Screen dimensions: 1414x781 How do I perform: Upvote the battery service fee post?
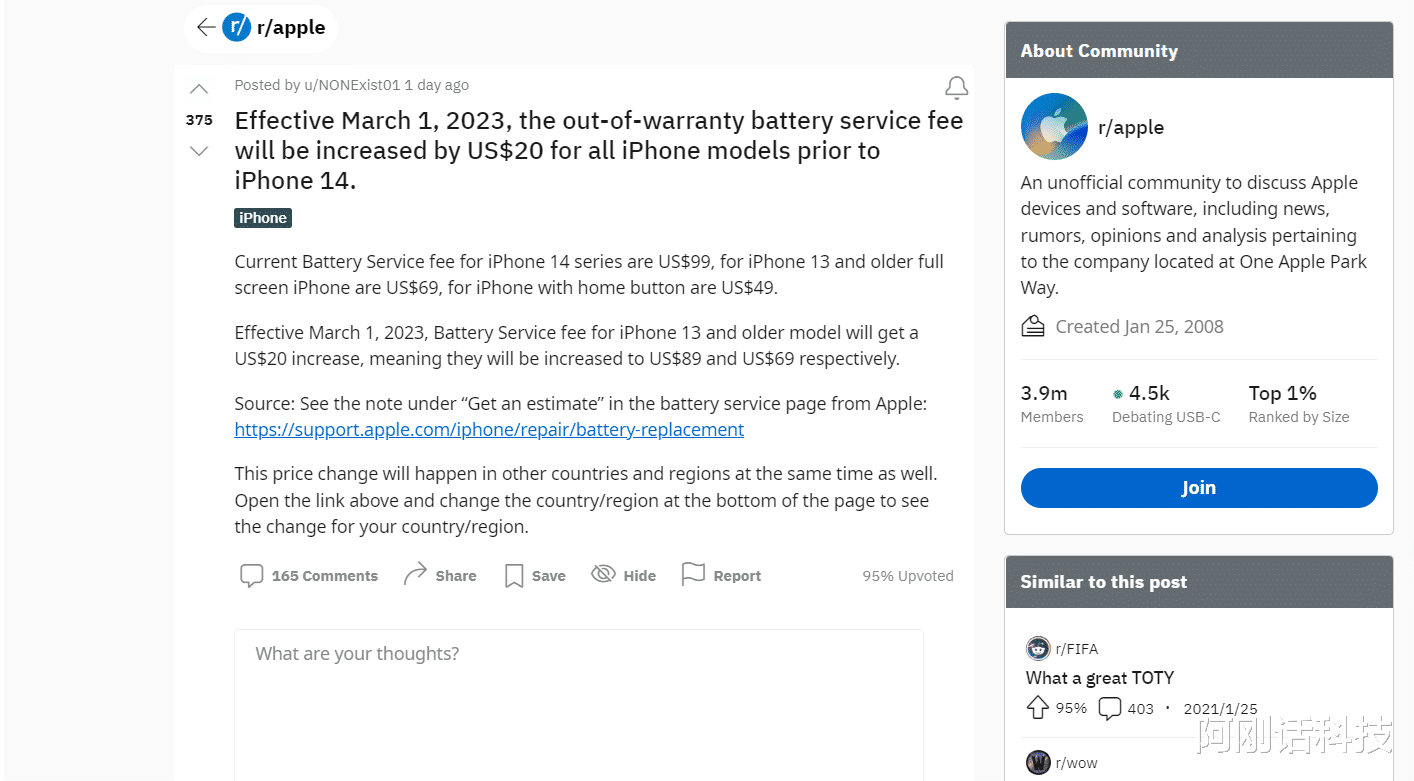coord(199,89)
